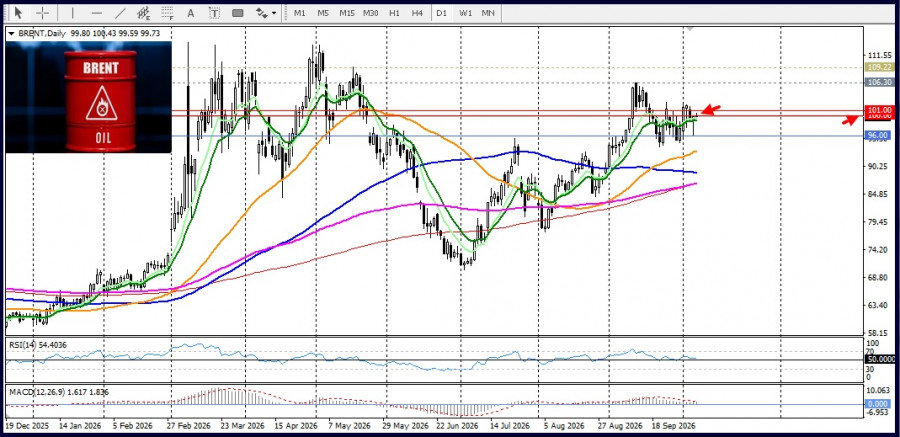Click the chart shift triangle marker at top
Image resolution: width=900 pixels, height=437 pixels.
tap(690, 29)
